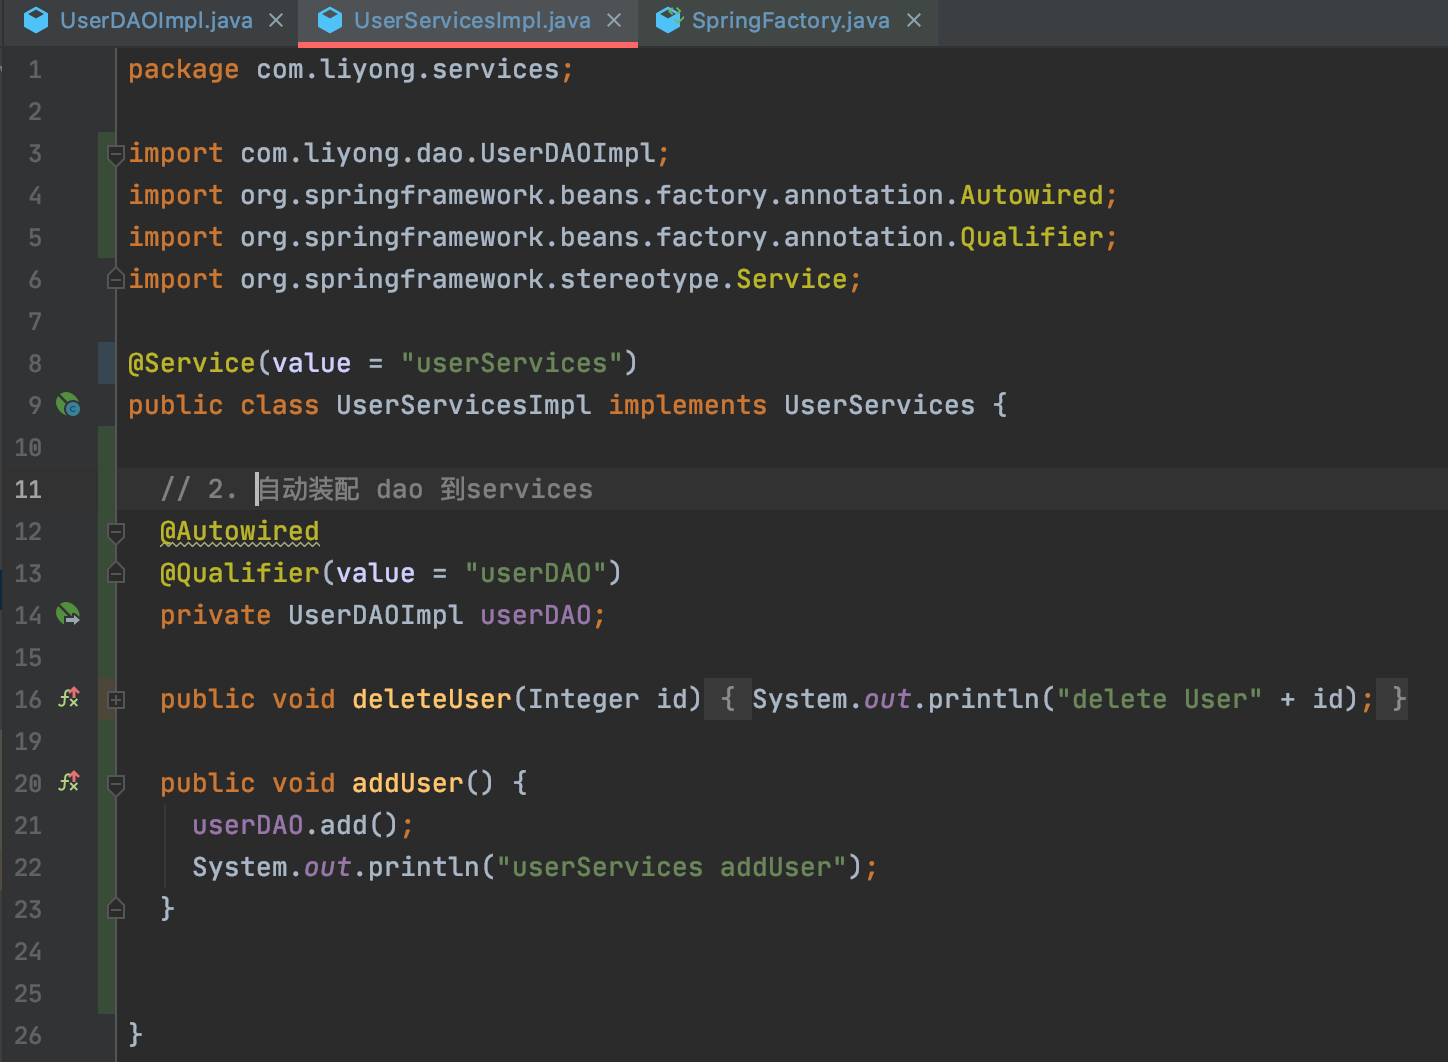Screen dimensions: 1448x1062
Task: Click the @Service annotation on line 8
Action: 192,363
